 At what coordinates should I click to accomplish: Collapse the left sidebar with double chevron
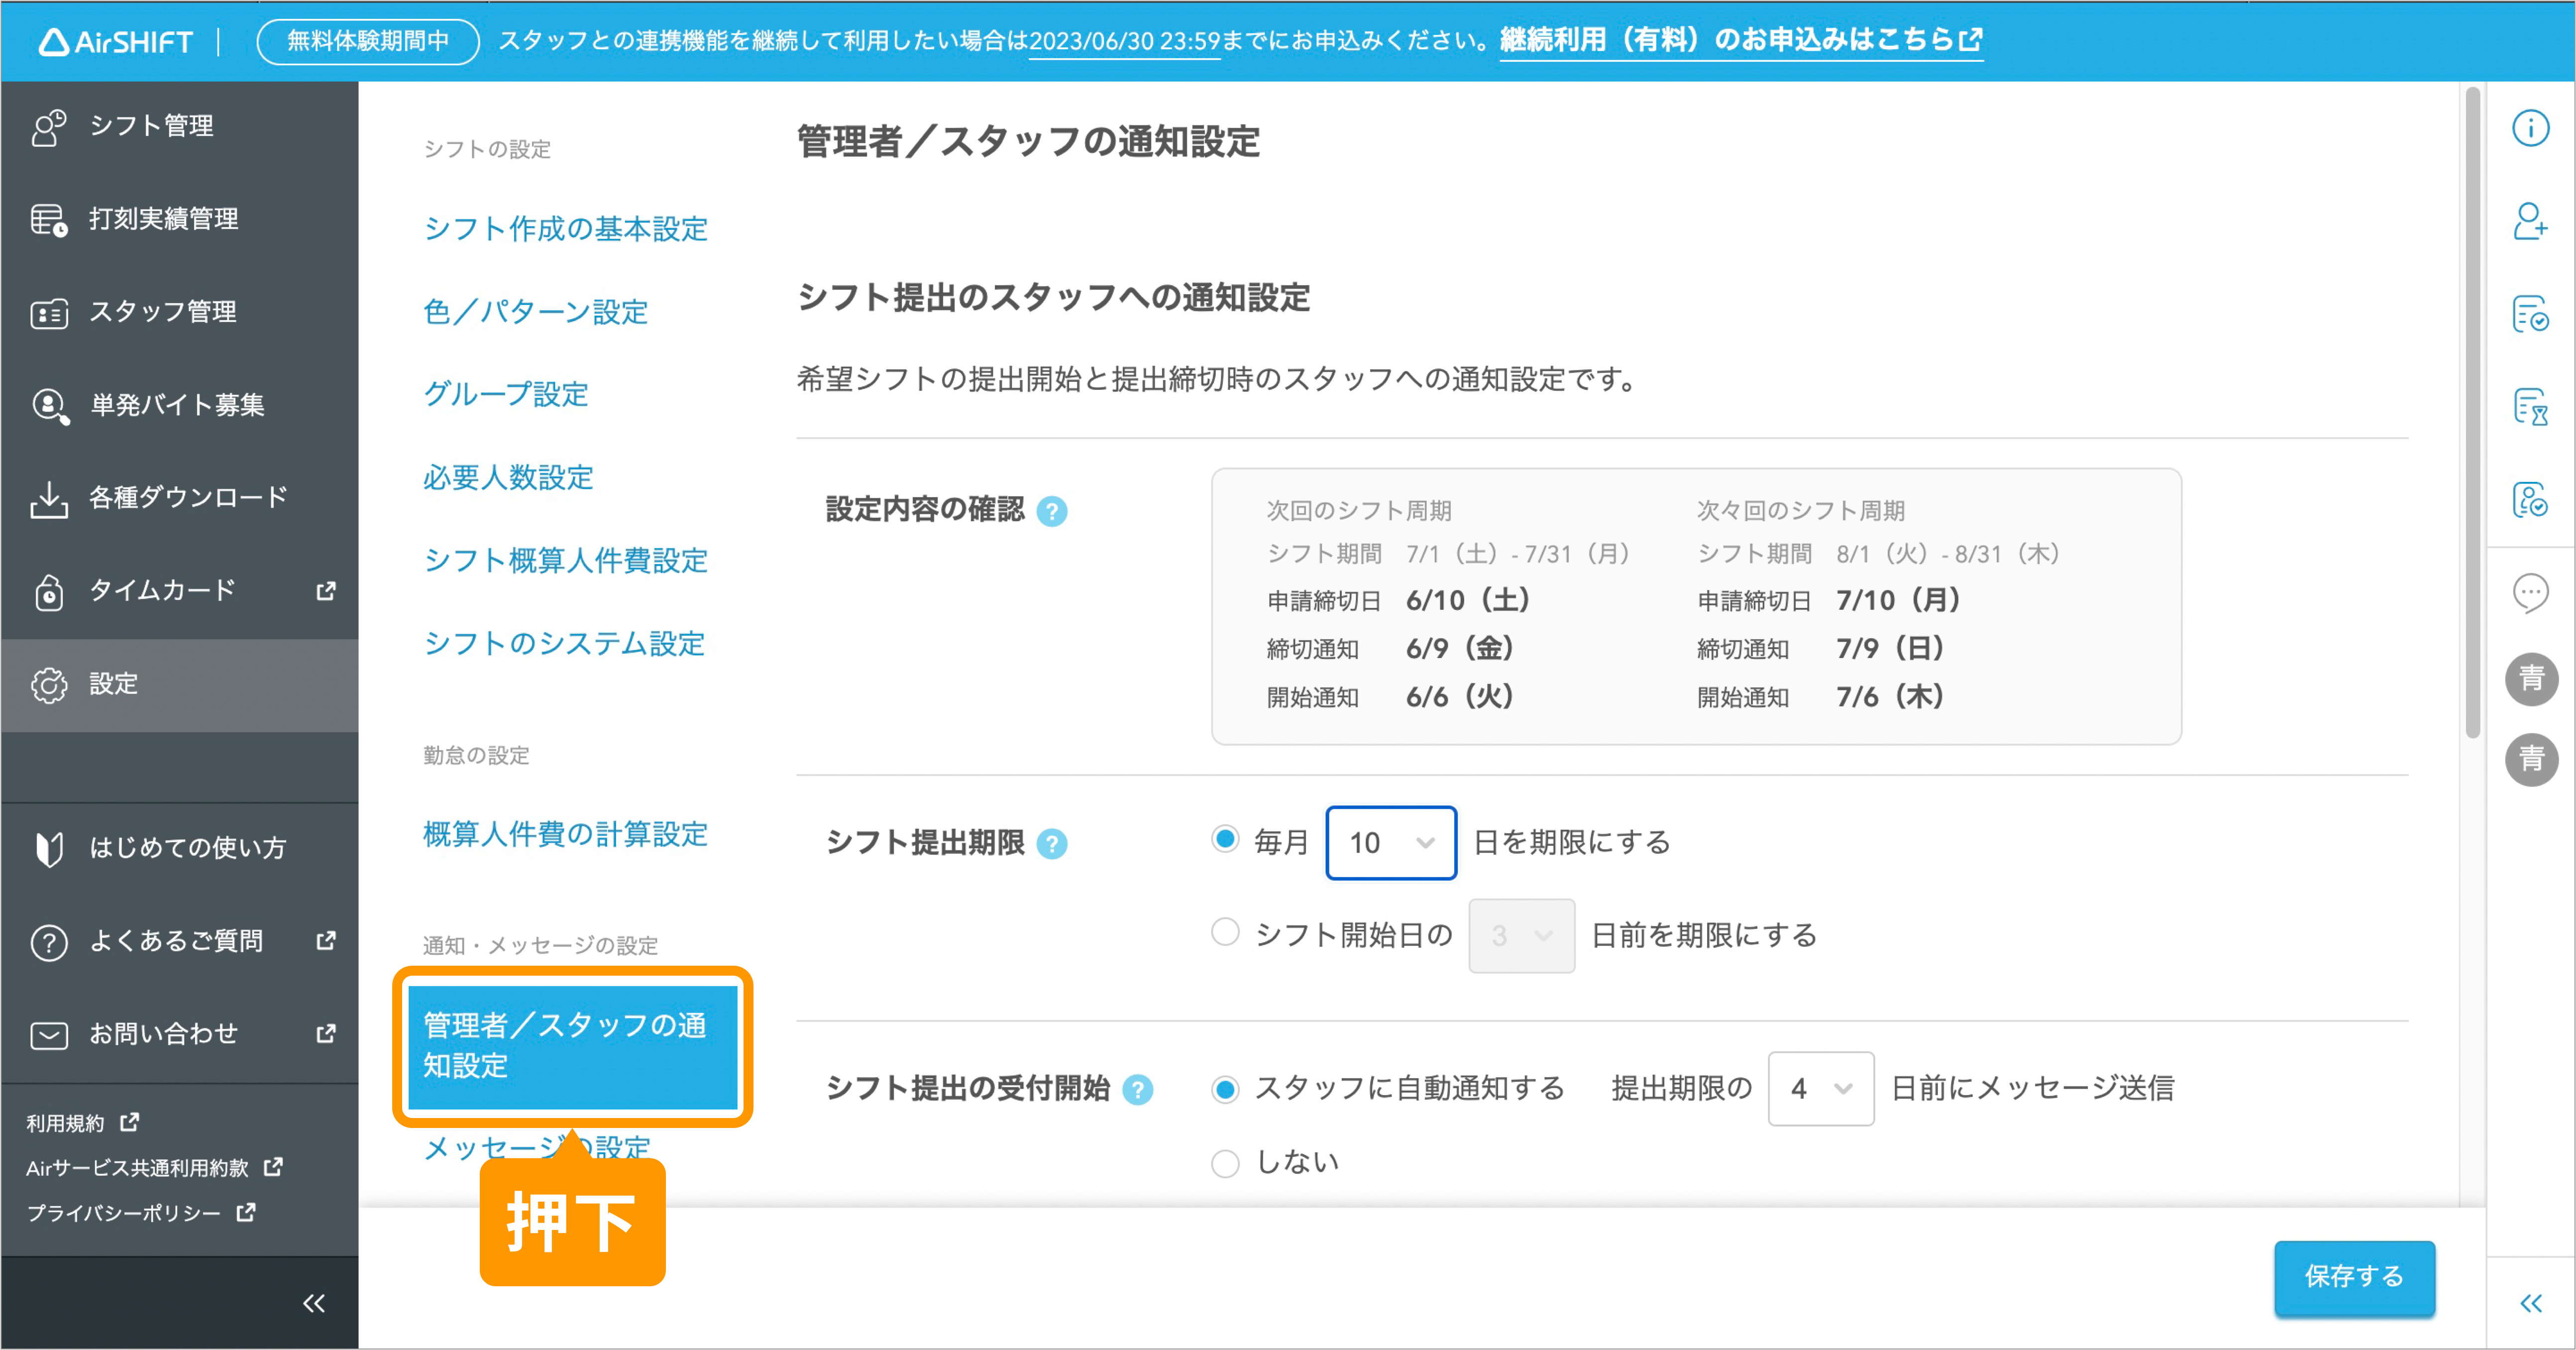click(314, 1303)
